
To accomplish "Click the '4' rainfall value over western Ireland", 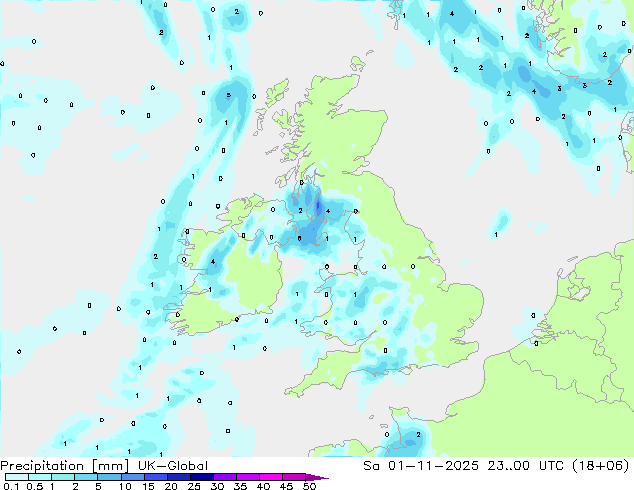I will pyautogui.click(x=213, y=262).
